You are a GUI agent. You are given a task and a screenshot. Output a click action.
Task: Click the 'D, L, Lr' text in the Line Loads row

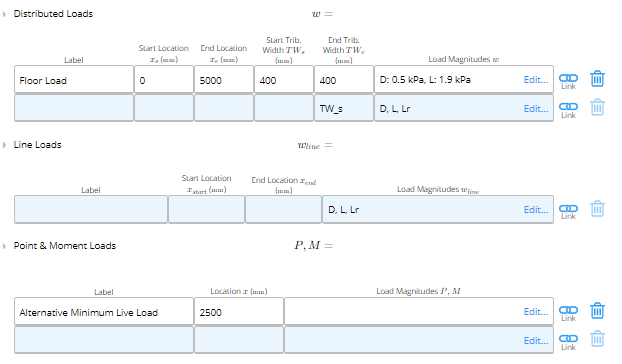pyautogui.click(x=344, y=210)
